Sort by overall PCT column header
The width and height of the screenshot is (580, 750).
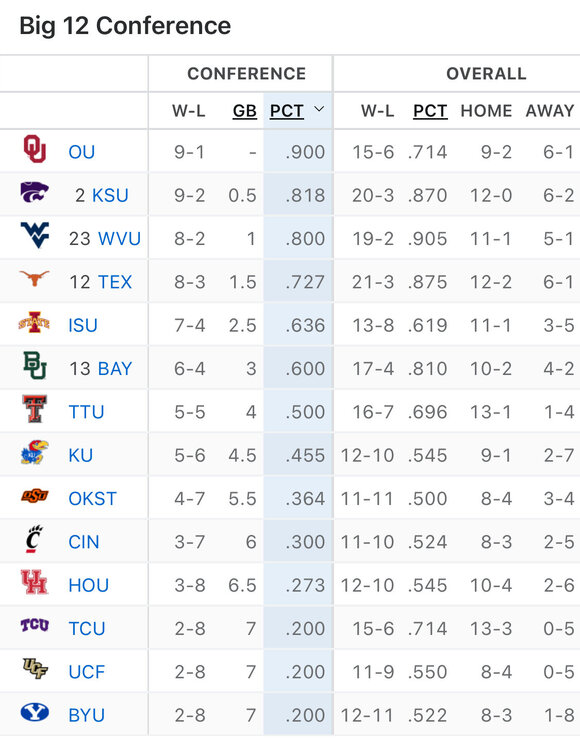430,110
